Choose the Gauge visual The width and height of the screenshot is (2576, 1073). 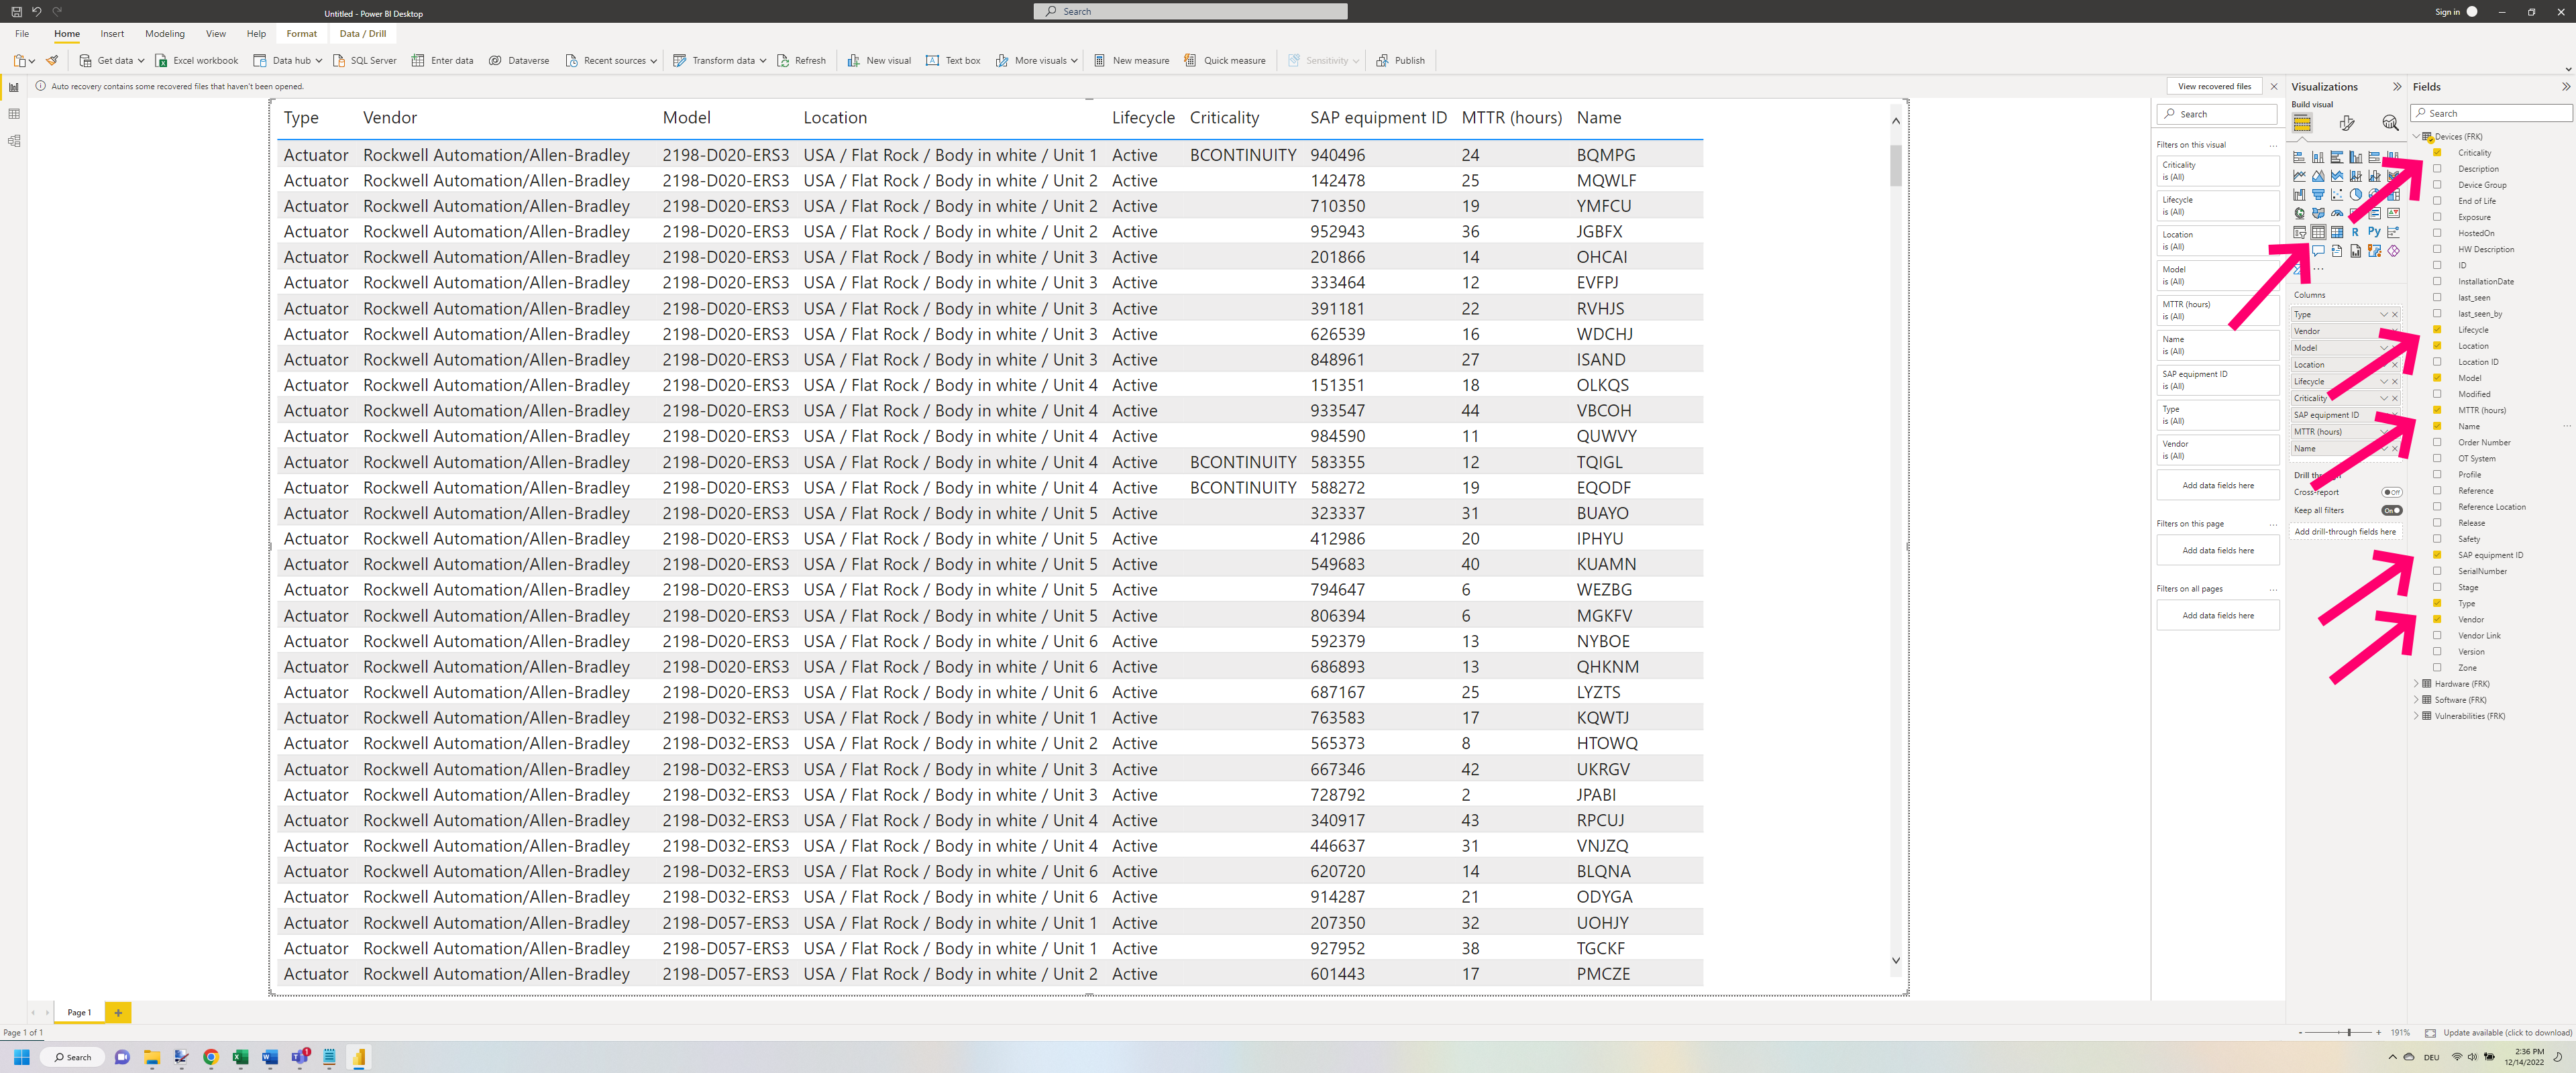pos(2338,213)
